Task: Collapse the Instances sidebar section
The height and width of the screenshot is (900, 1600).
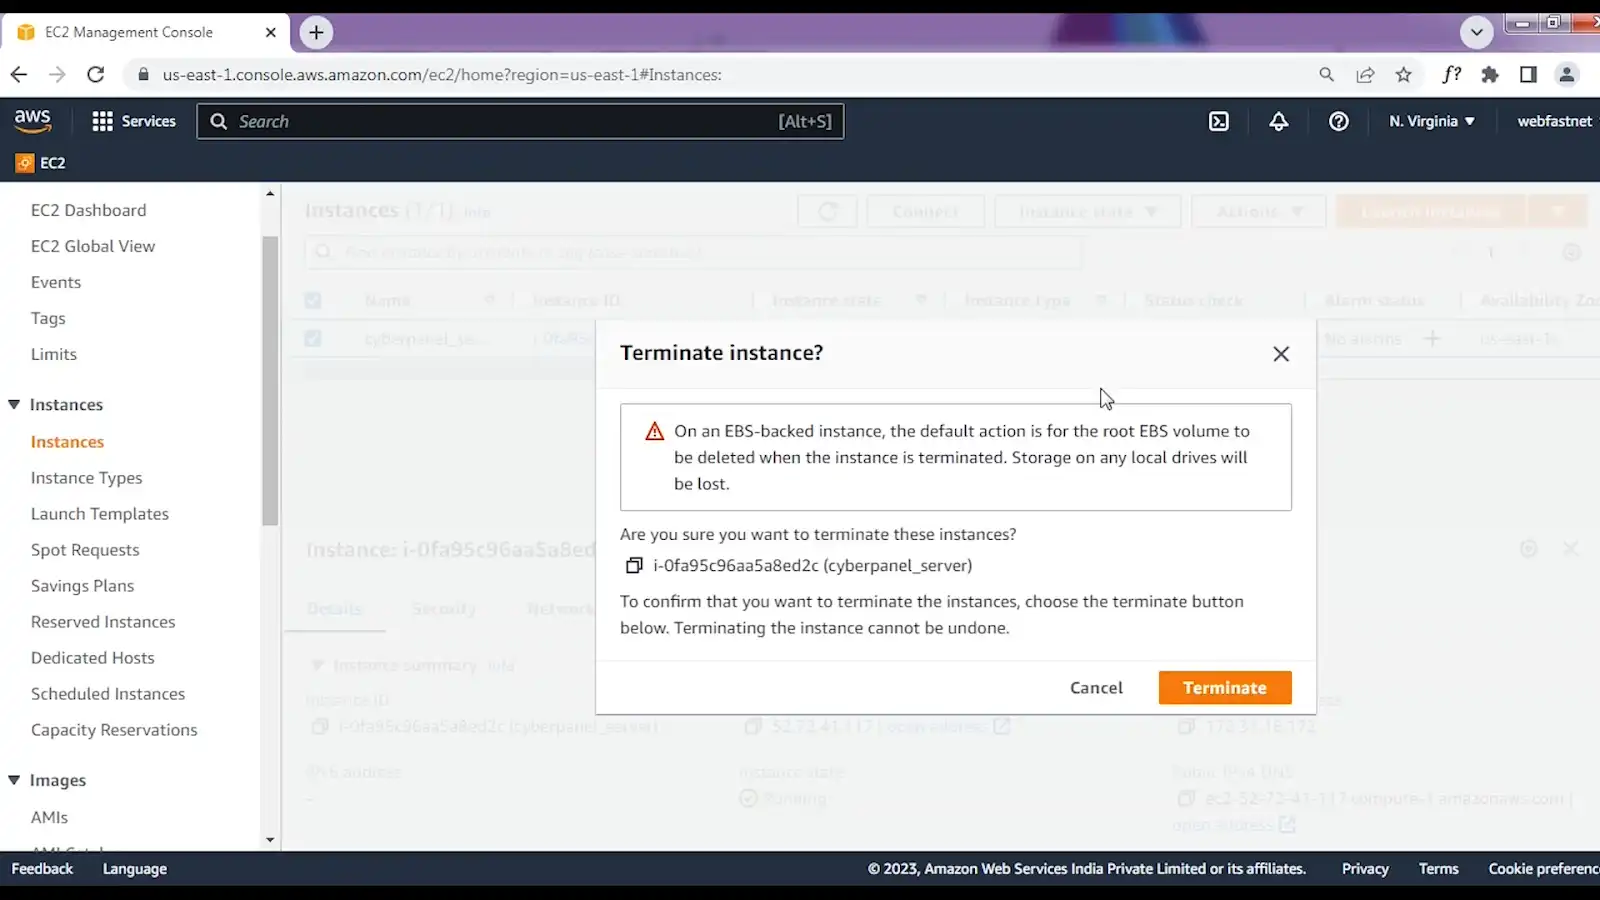Action: point(14,404)
